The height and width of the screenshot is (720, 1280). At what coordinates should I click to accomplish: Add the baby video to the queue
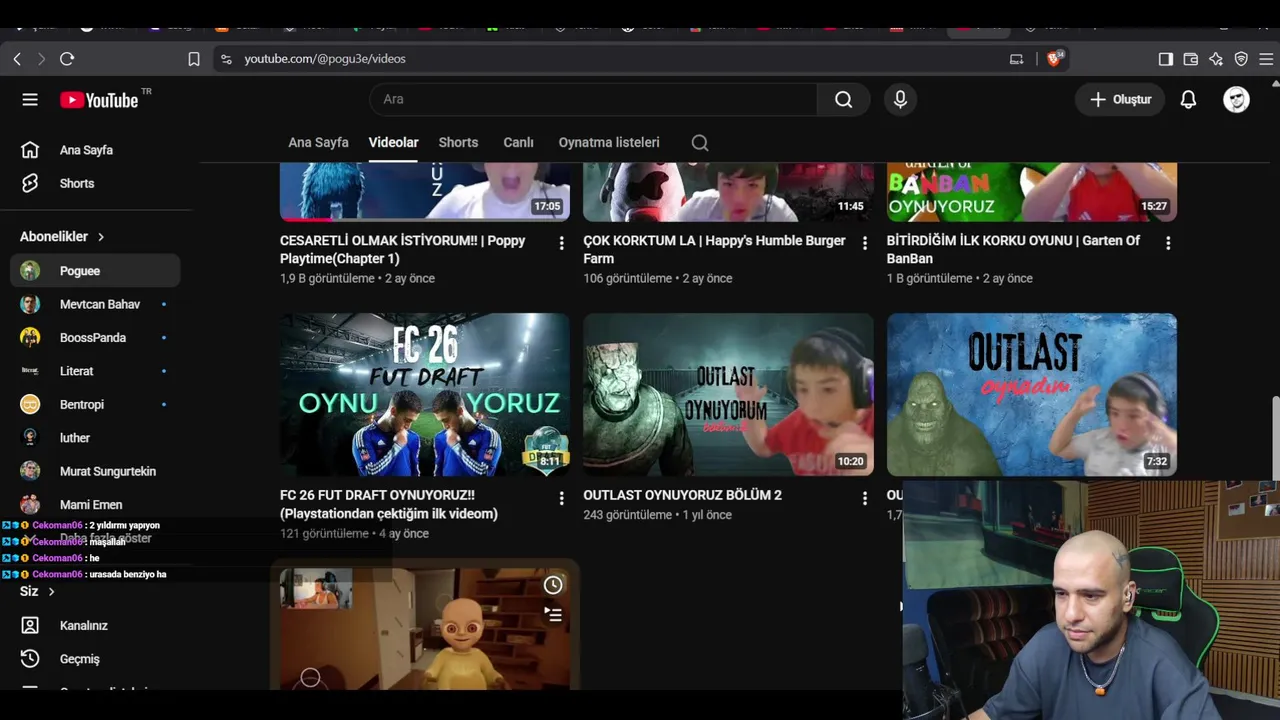(553, 614)
